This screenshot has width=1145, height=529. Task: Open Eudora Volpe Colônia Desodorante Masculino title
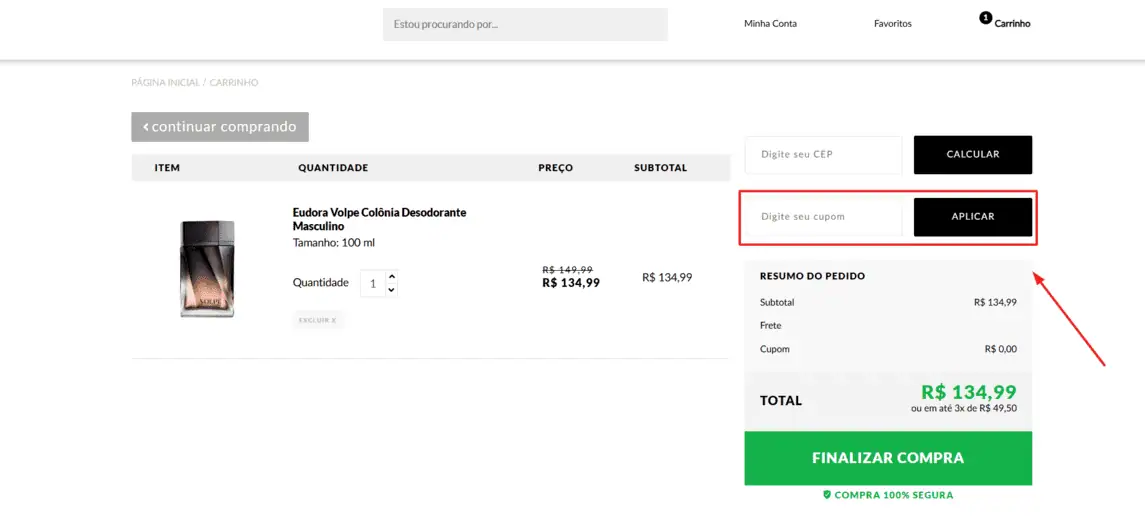pos(379,219)
